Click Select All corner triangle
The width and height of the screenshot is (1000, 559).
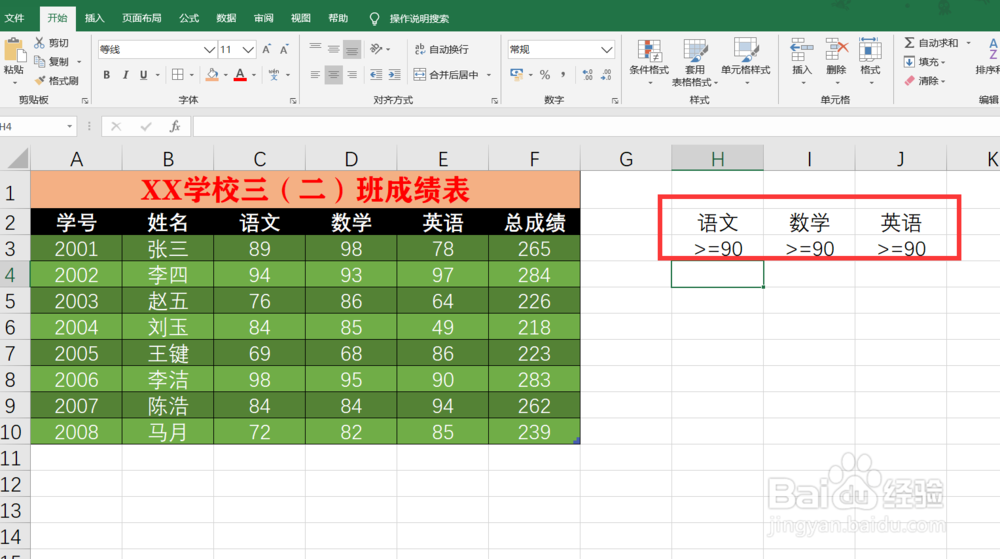17,158
